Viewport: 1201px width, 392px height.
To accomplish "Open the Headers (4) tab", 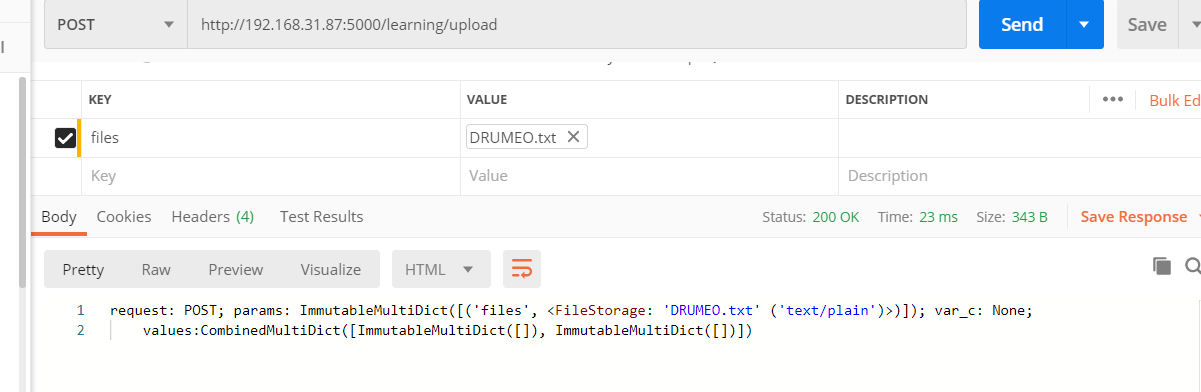I will pos(212,216).
